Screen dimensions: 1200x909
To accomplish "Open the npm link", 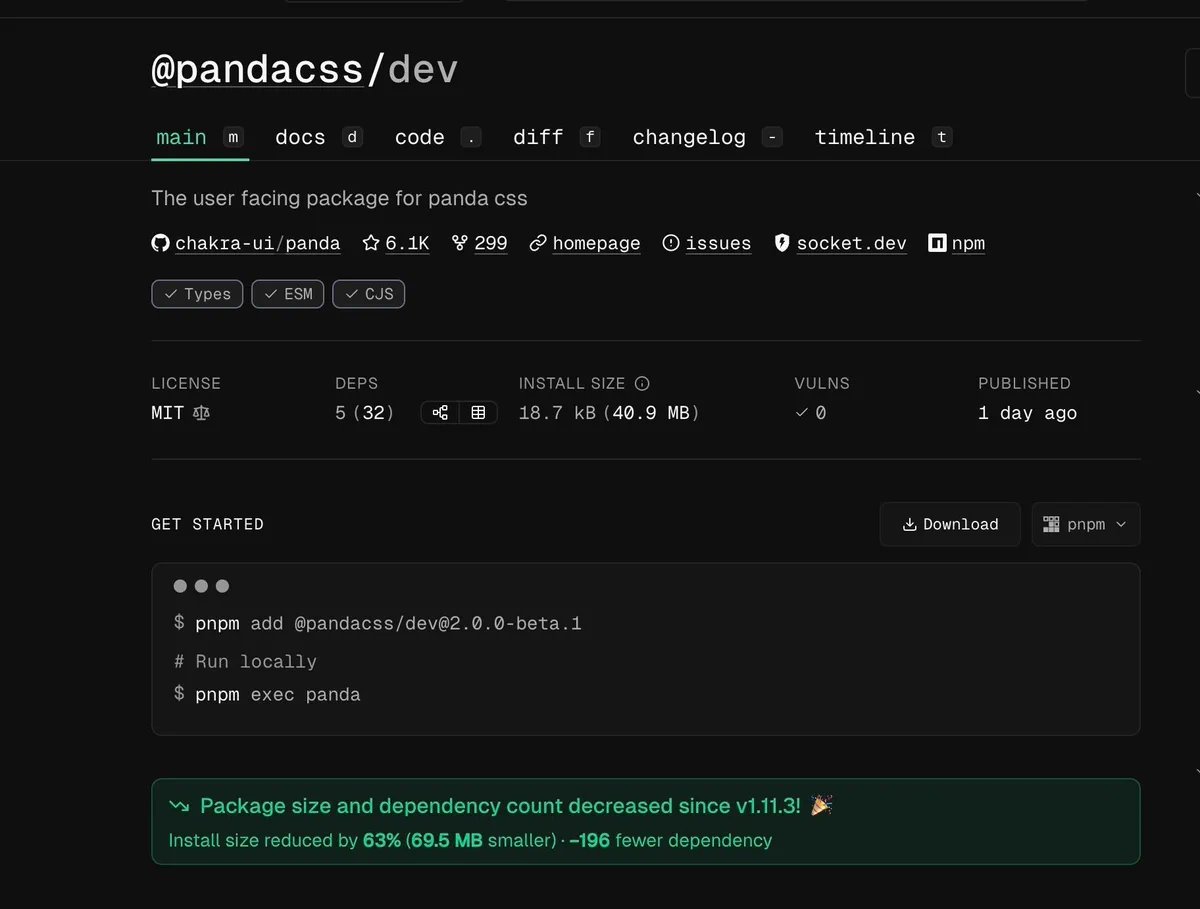I will point(968,243).
